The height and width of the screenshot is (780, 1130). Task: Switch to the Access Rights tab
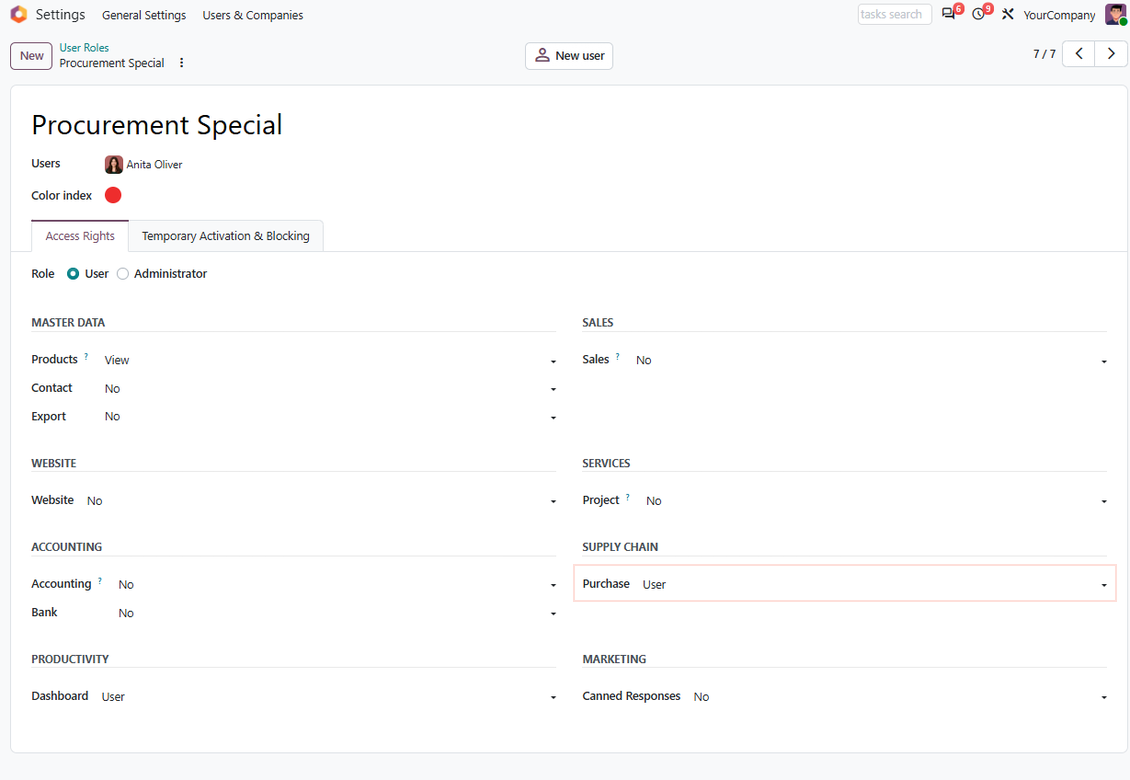pos(80,236)
